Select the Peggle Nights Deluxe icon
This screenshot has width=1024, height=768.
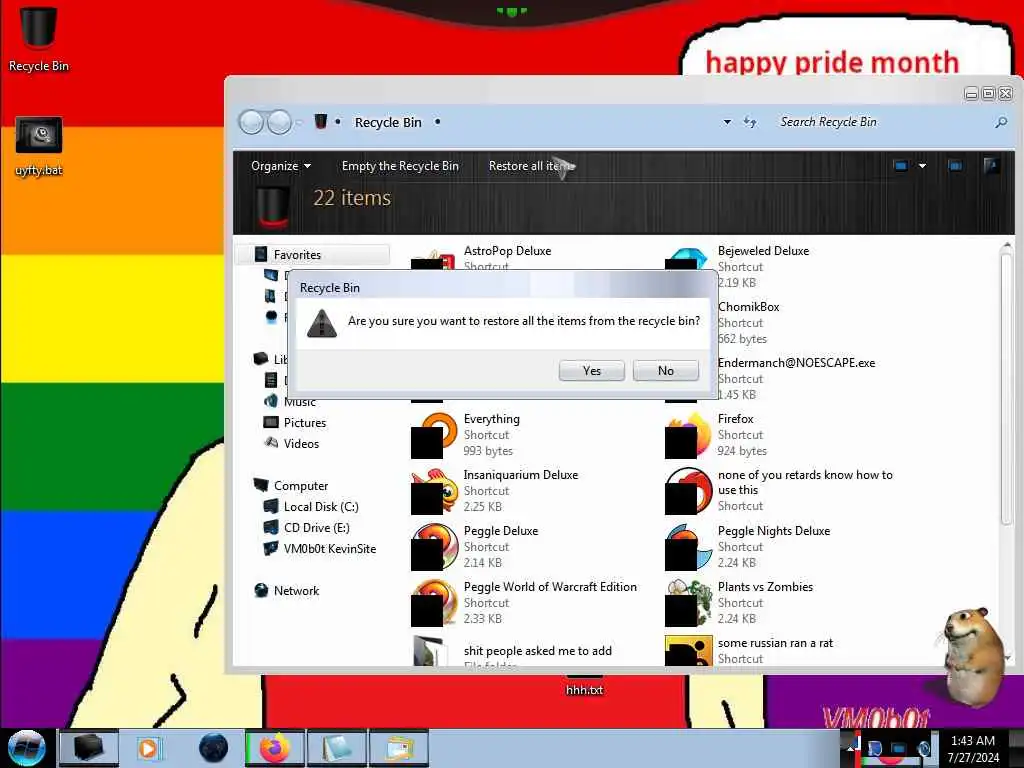pyautogui.click(x=688, y=547)
